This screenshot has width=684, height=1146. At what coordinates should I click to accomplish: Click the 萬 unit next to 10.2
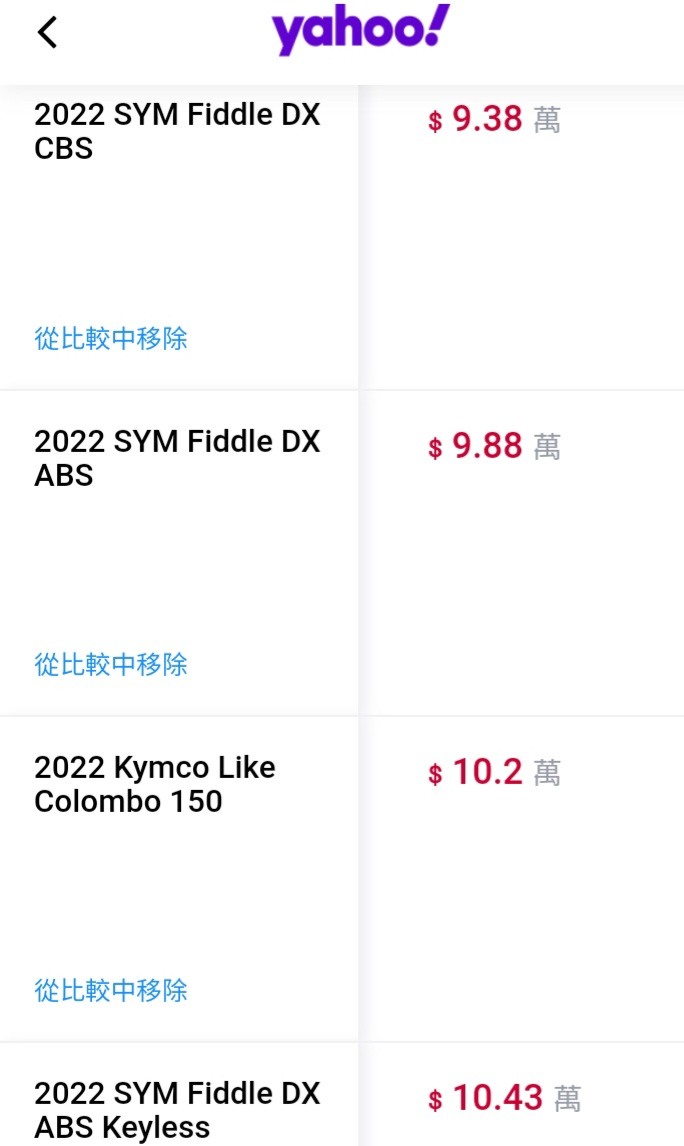click(547, 773)
